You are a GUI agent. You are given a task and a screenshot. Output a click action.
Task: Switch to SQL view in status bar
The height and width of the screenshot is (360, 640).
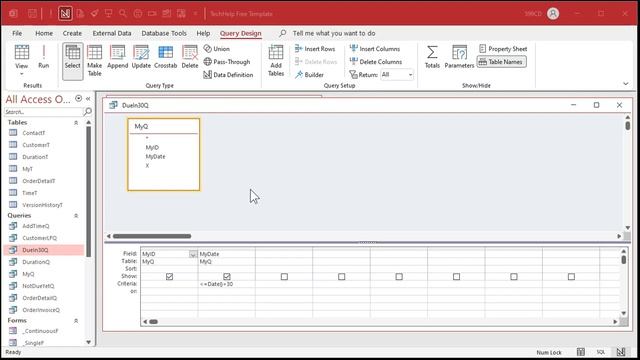point(600,352)
